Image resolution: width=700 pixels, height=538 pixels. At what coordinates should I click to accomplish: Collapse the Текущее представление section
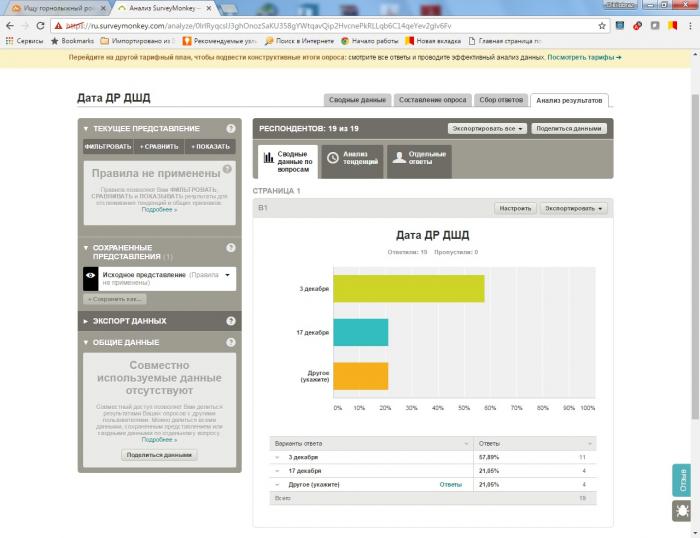tap(86, 129)
